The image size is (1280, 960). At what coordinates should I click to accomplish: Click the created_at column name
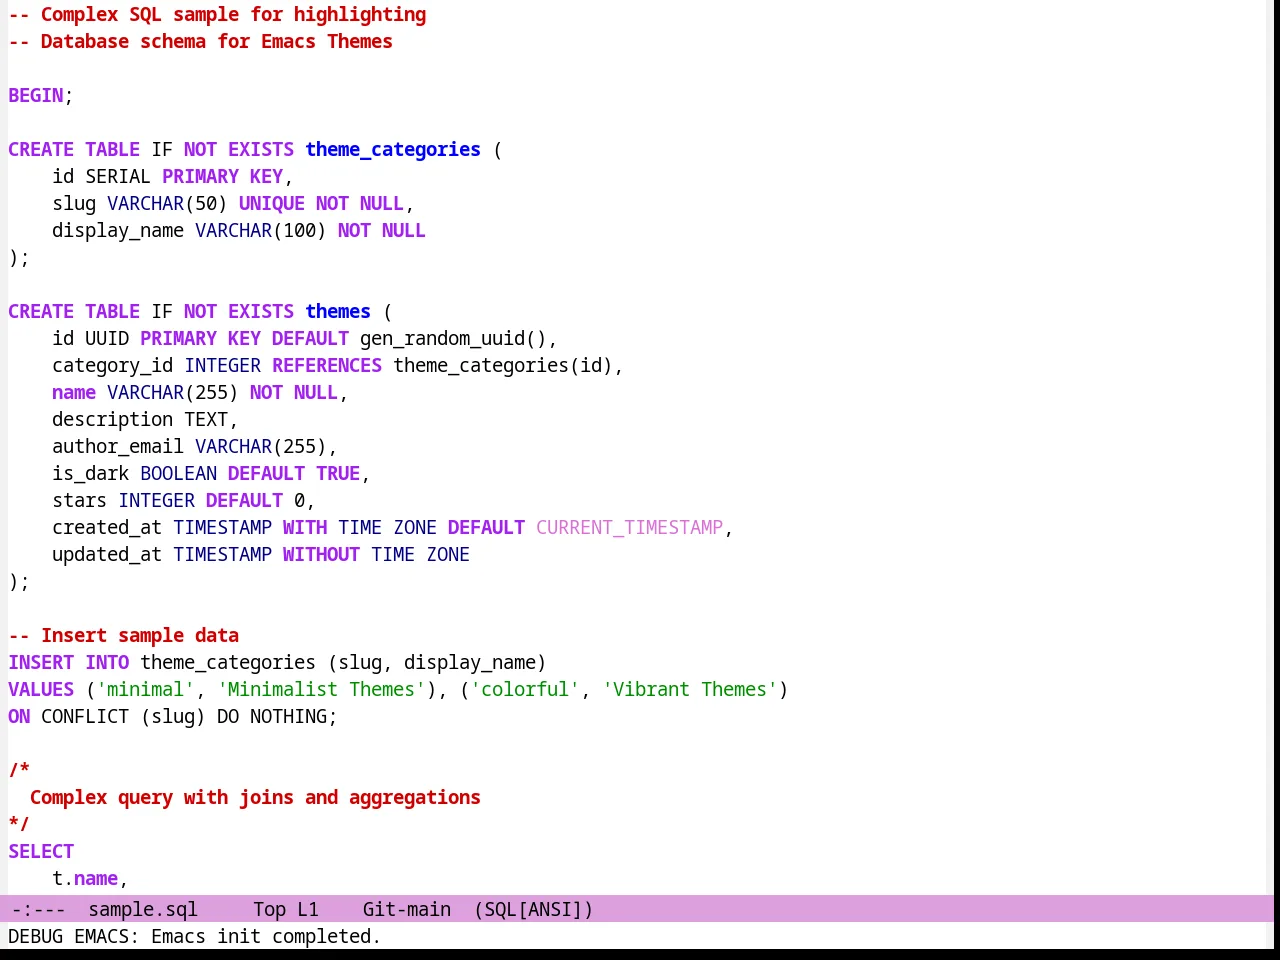(107, 527)
